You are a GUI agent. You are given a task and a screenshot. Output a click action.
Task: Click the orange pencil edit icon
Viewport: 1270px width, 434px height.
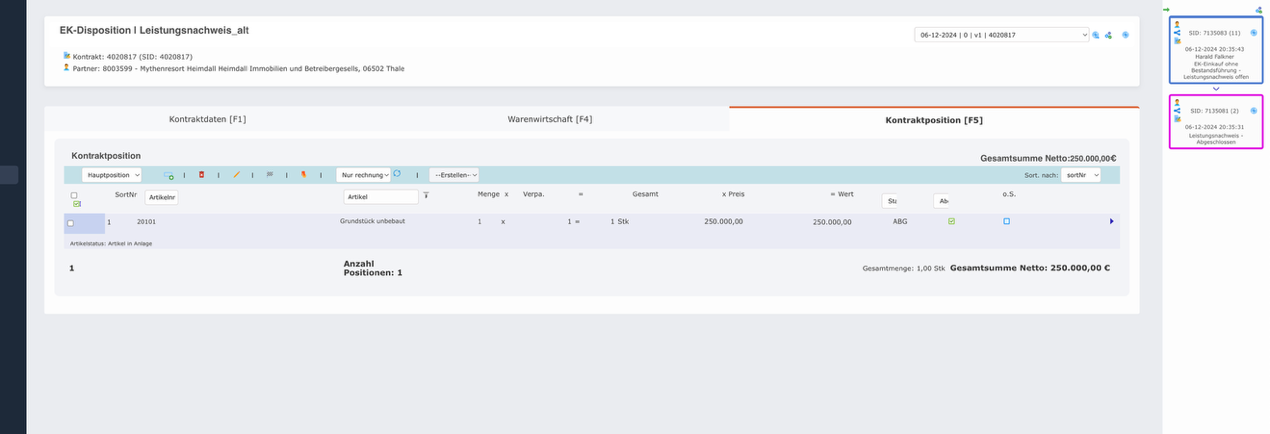[236, 175]
